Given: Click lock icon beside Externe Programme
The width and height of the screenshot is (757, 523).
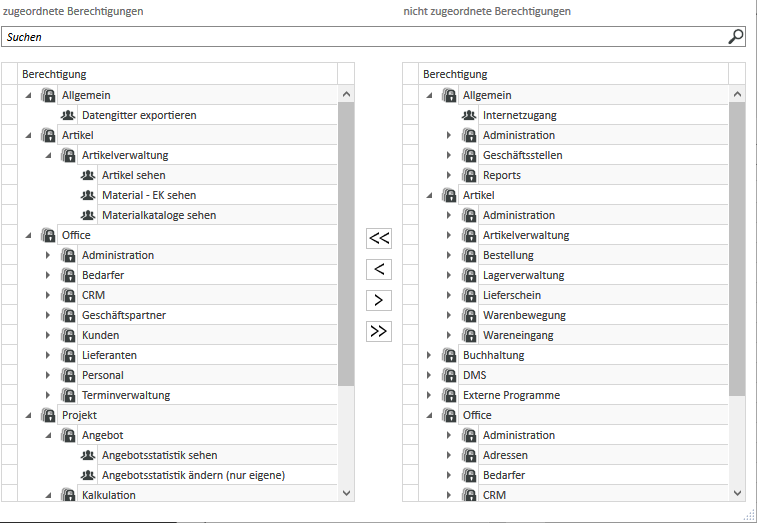Looking at the screenshot, I should click(x=449, y=395).
